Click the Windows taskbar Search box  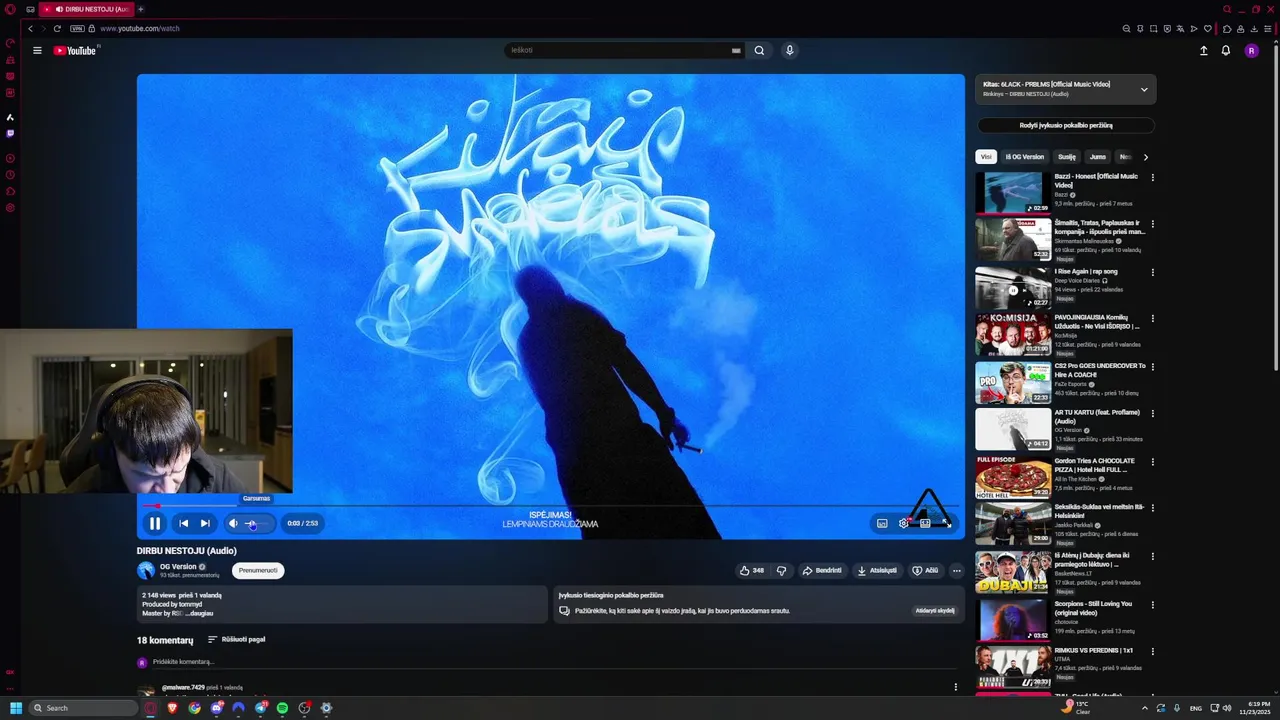[82, 708]
